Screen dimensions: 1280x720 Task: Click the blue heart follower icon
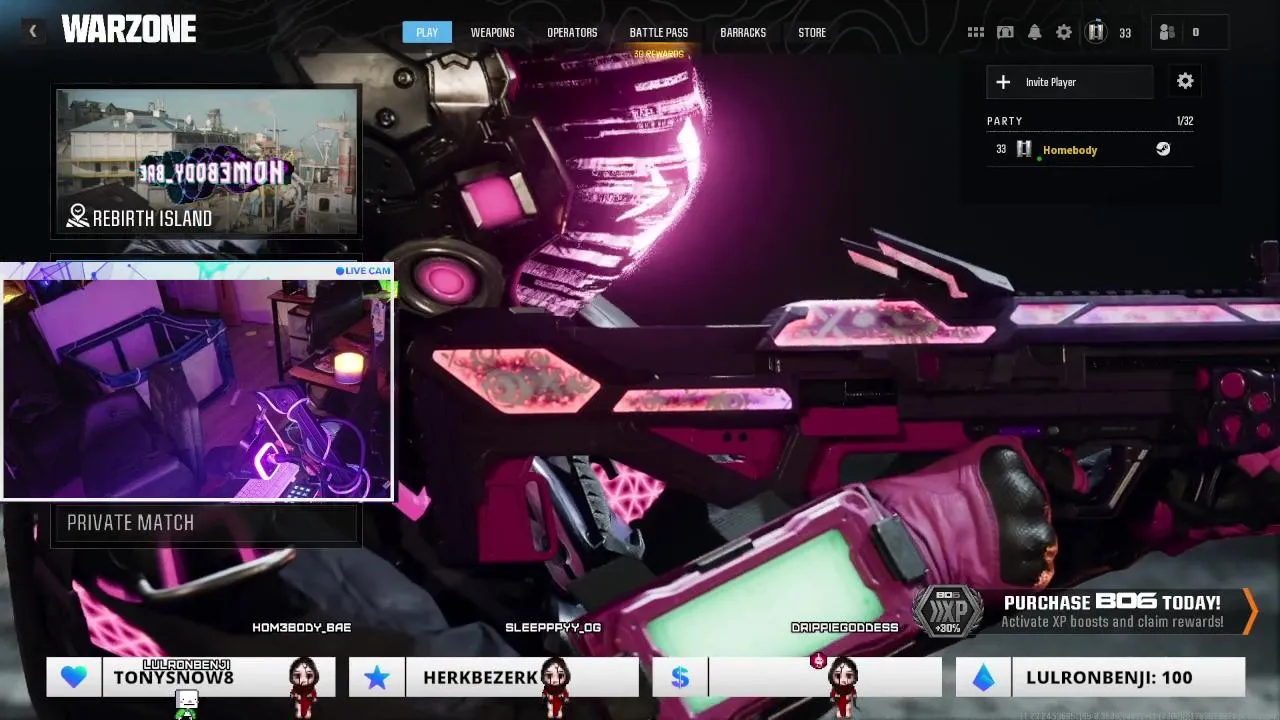[73, 677]
